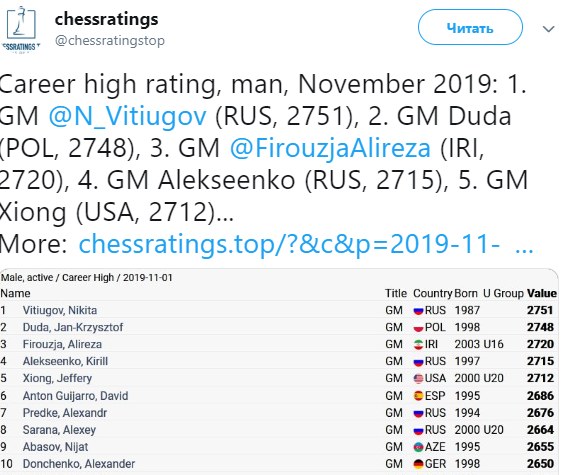This screenshot has width=562, height=475.
Task: Click the Name column header
Action: pyautogui.click(x=15, y=294)
